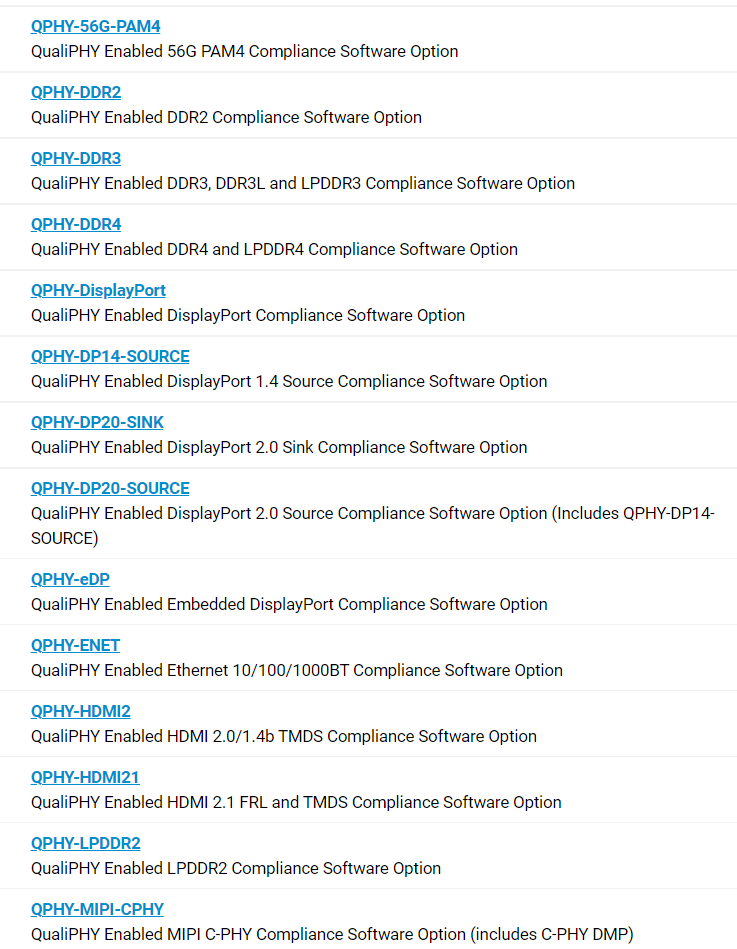
Task: Click the 56G PAM4 Compliance description text
Action: pyautogui.click(x=244, y=51)
